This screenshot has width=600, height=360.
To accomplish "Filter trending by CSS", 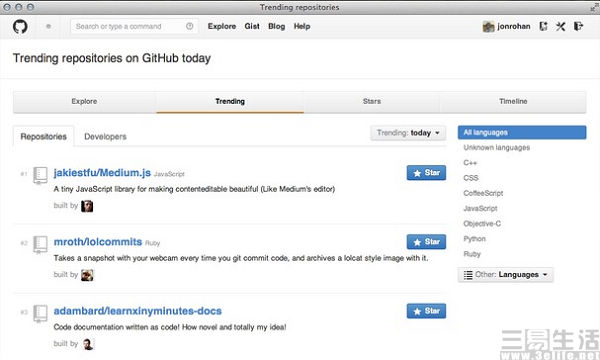I will click(x=471, y=178).
